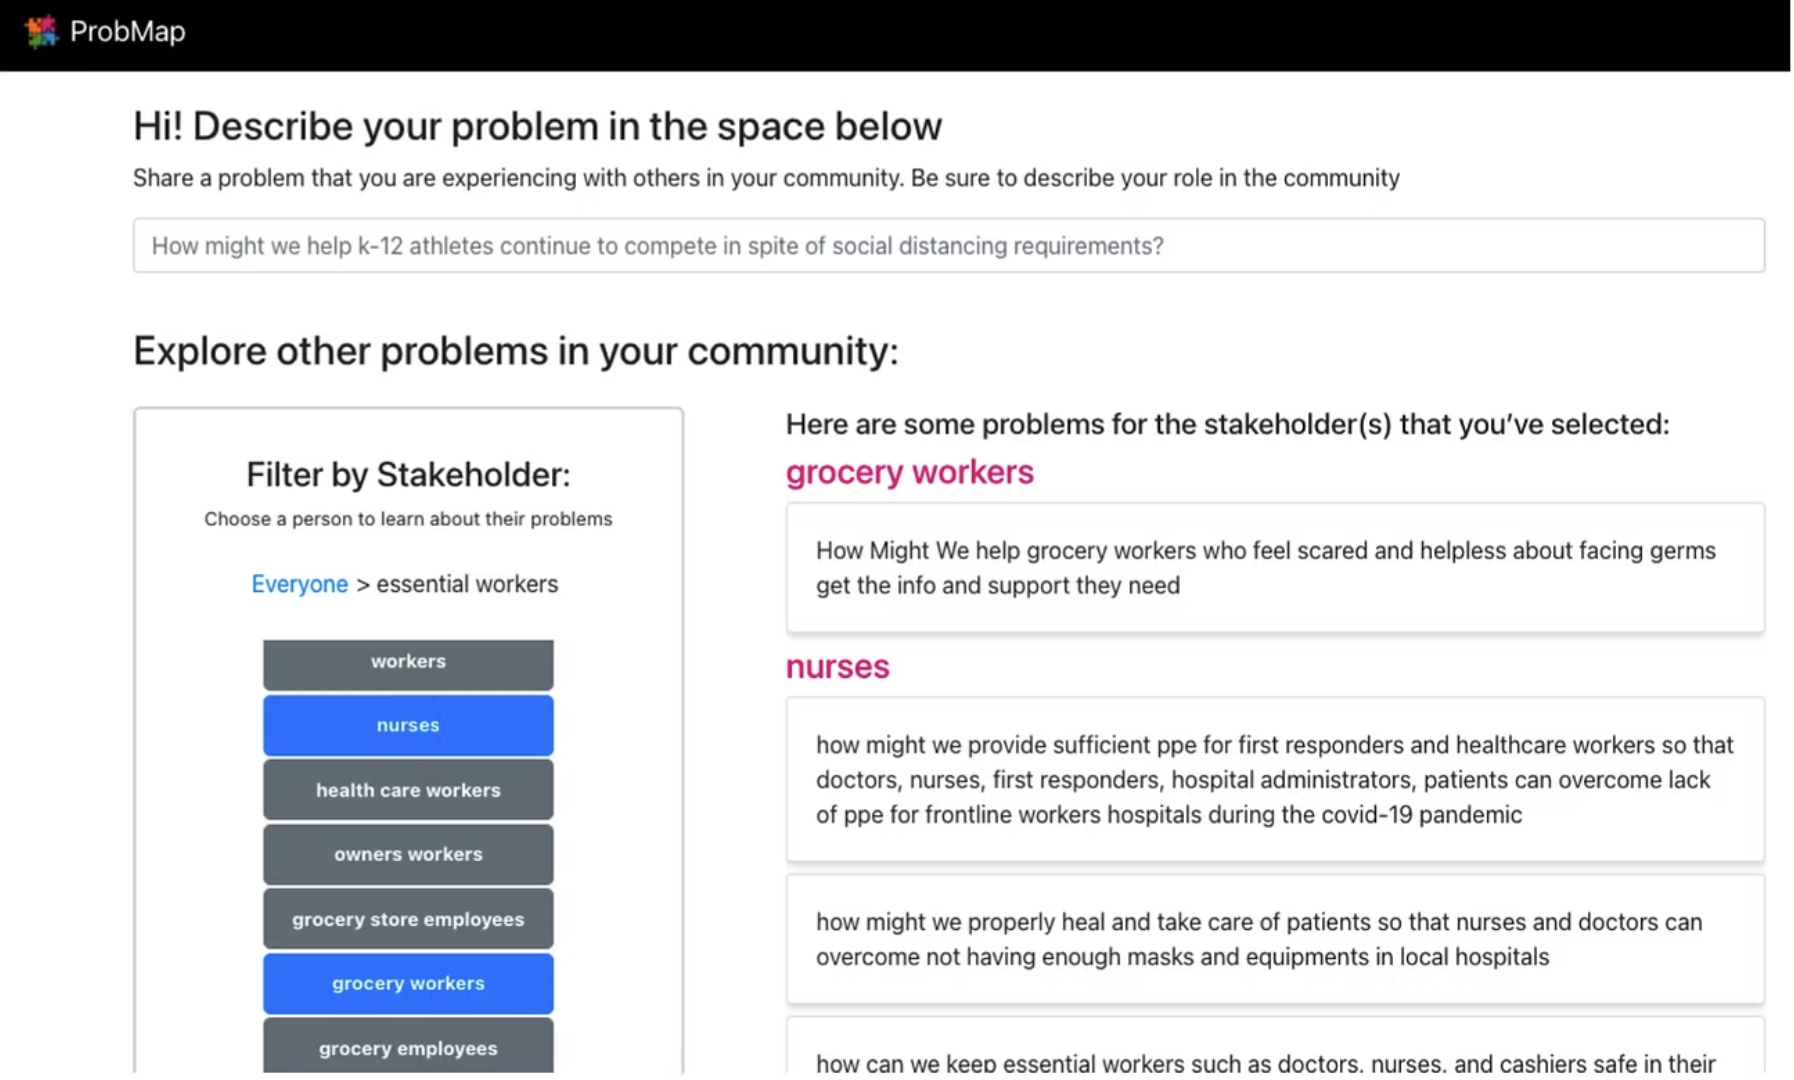Select the grocery store employees filter

408,919
